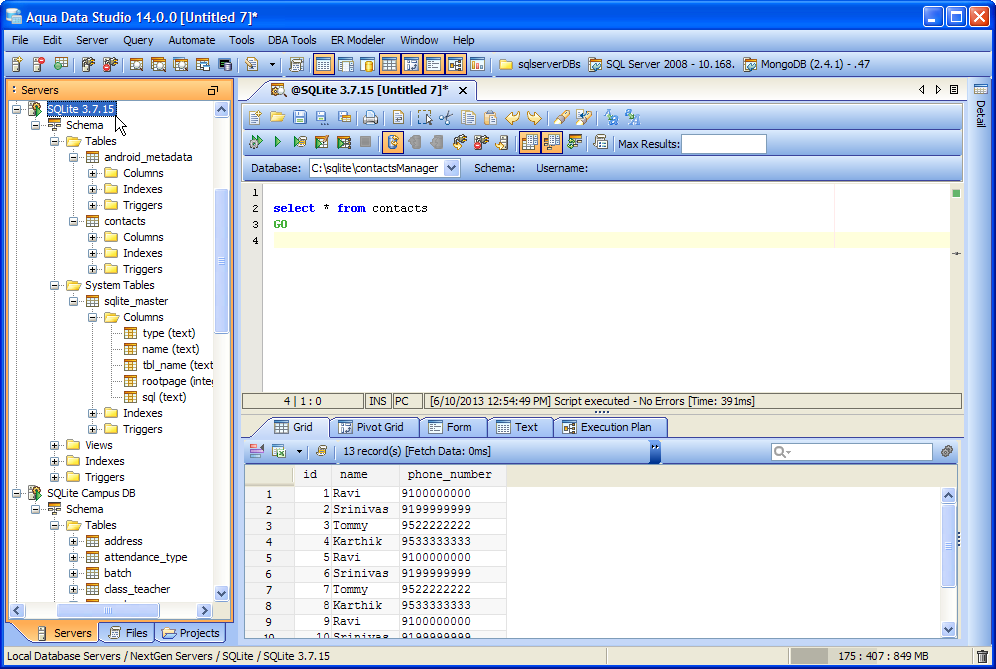Close the Untitled 7 query tab
Viewport: 996px width, 669px height.
coord(463,90)
